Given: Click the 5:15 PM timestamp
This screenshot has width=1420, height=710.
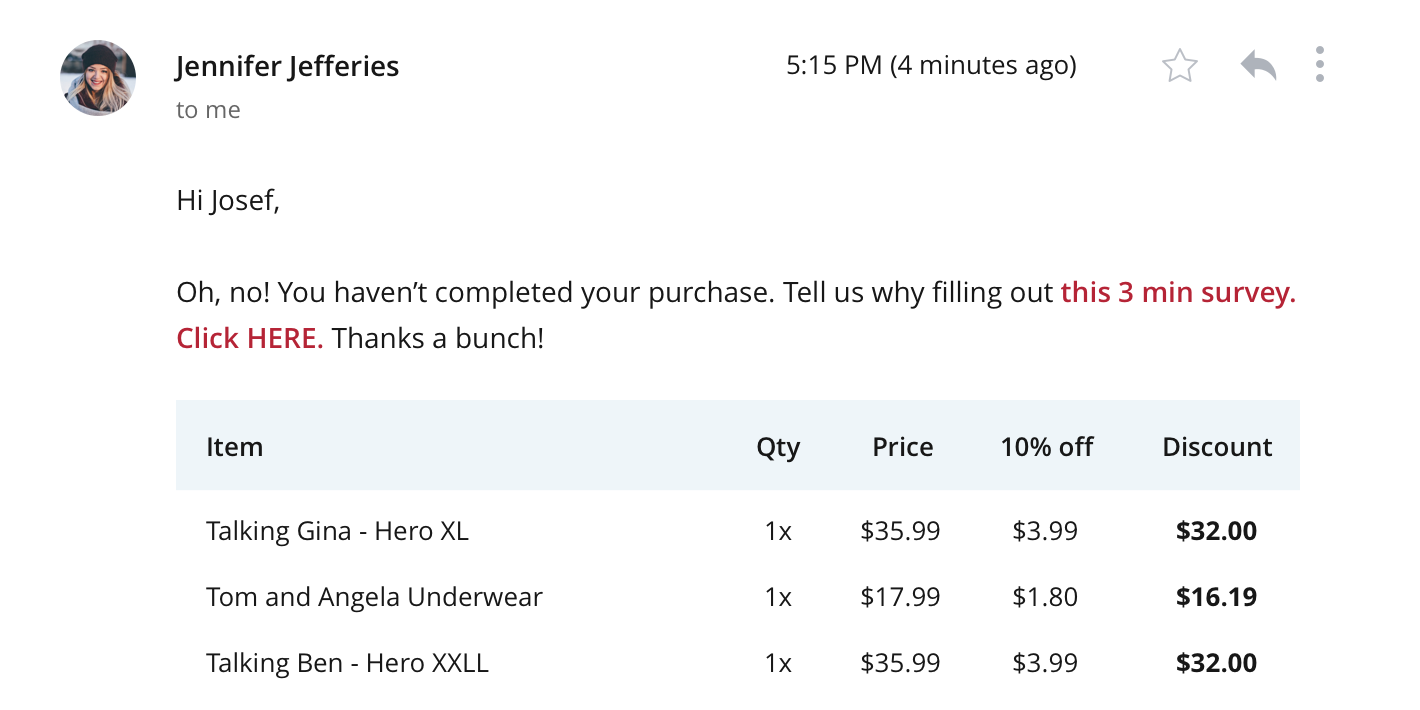Looking at the screenshot, I should pyautogui.click(x=931, y=66).
